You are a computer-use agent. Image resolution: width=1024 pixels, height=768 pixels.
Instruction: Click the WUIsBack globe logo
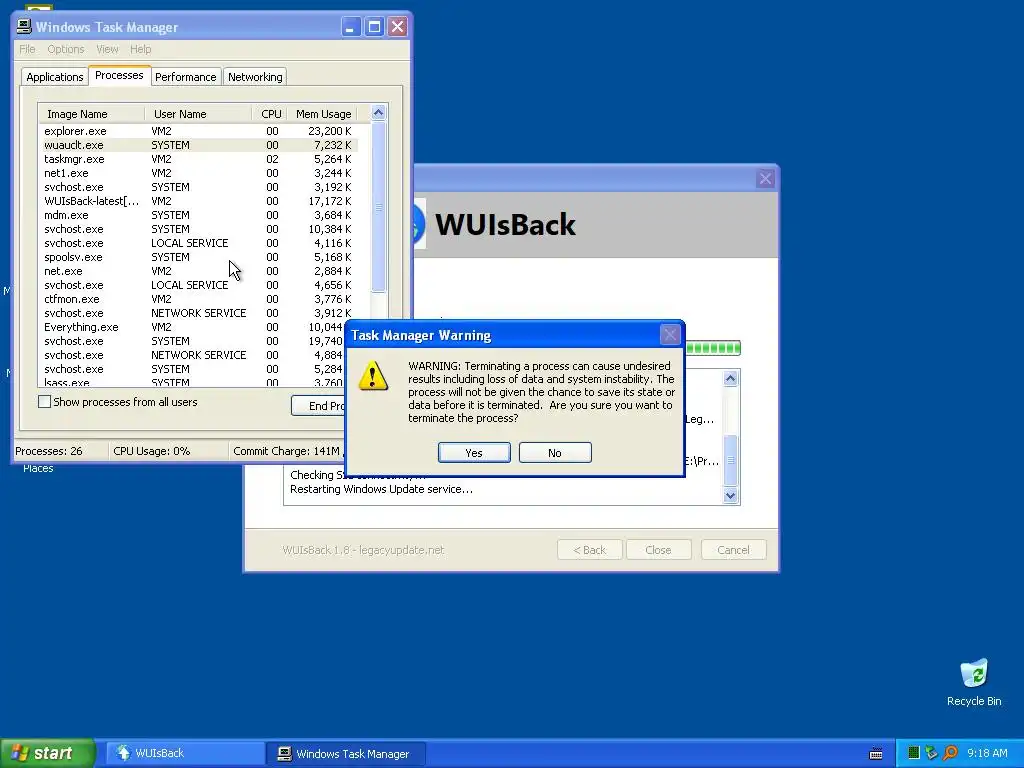coord(419,224)
